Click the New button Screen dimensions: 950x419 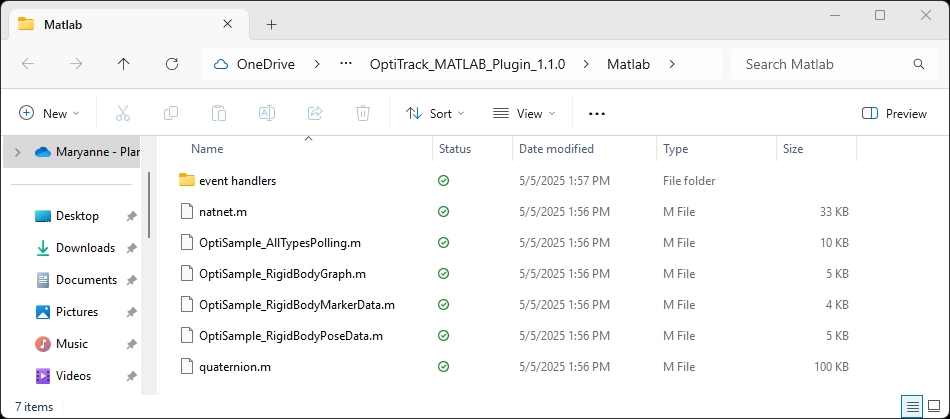tap(49, 114)
